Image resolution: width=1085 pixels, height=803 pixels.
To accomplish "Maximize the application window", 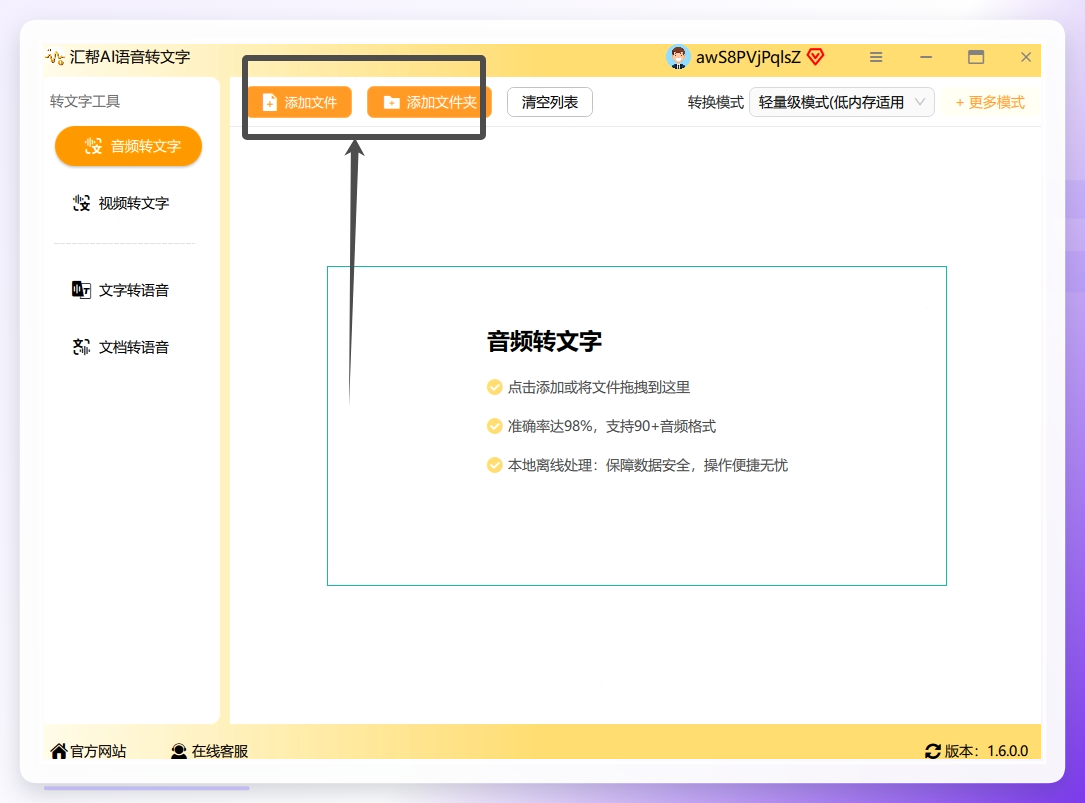I will point(976,57).
